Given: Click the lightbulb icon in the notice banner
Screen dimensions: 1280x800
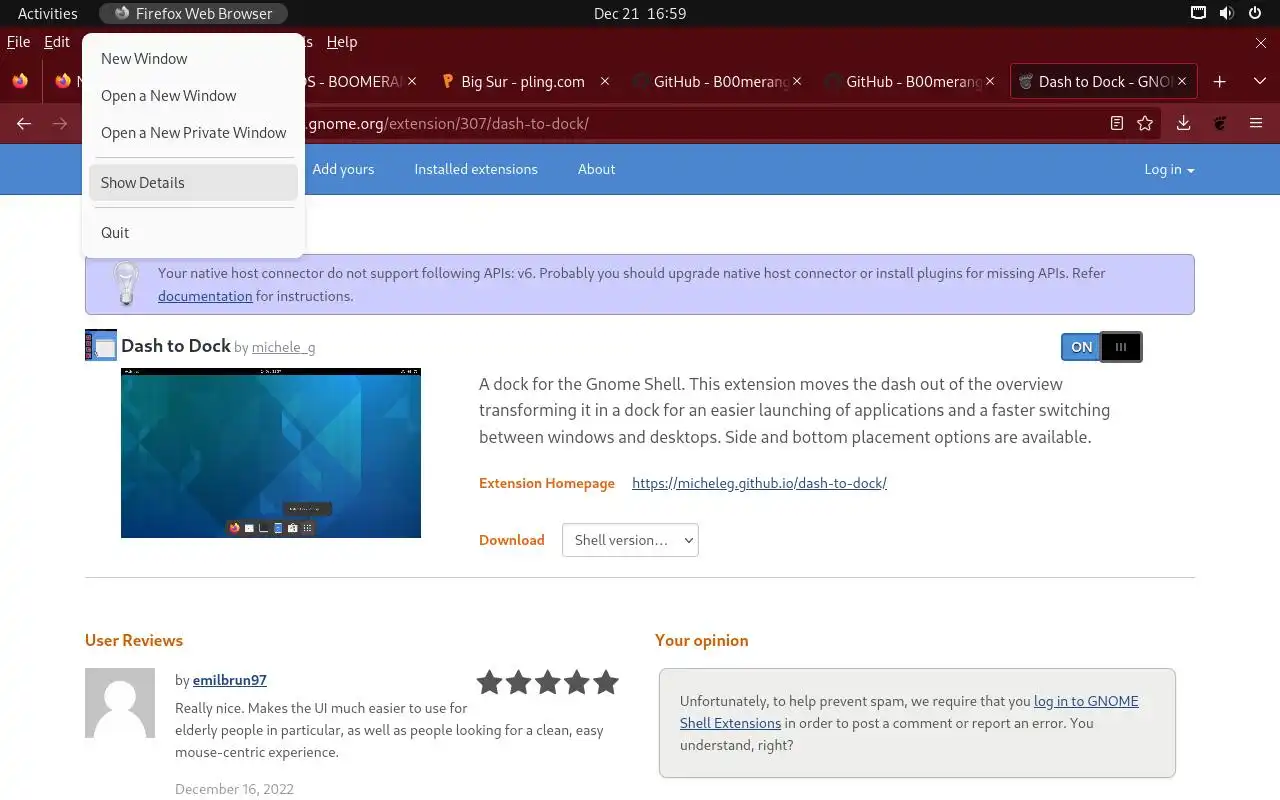Looking at the screenshot, I should pyautogui.click(x=125, y=284).
